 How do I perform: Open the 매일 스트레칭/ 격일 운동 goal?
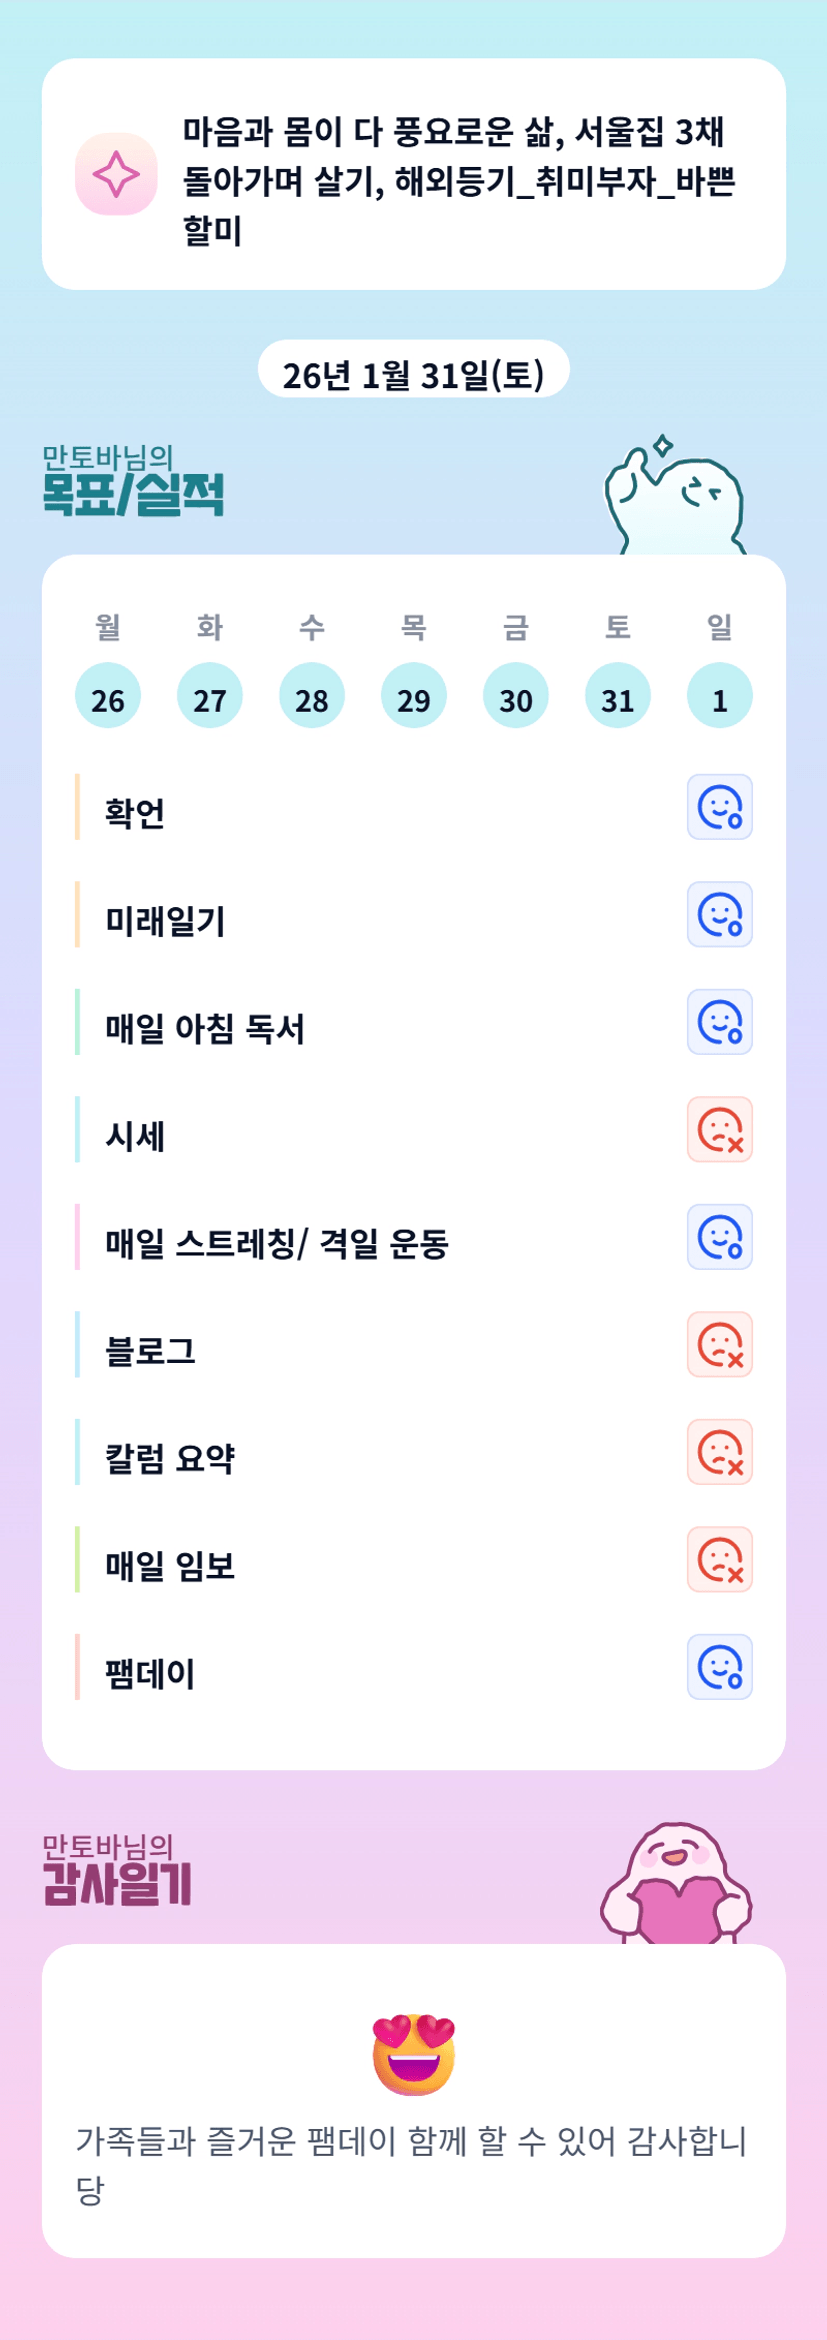pos(277,1243)
